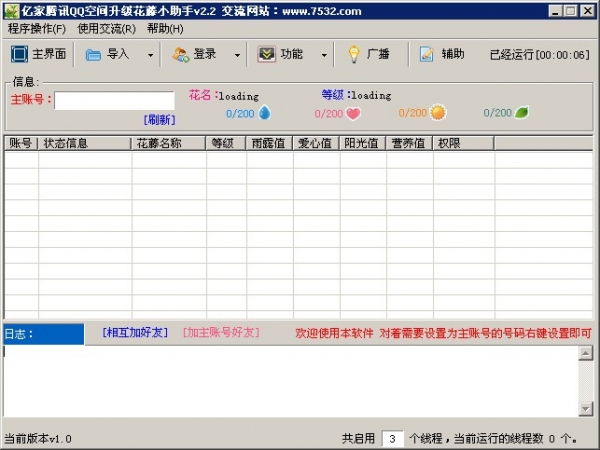Click the pink 0/200 love value
600x450 pixels.
[x=328, y=114]
